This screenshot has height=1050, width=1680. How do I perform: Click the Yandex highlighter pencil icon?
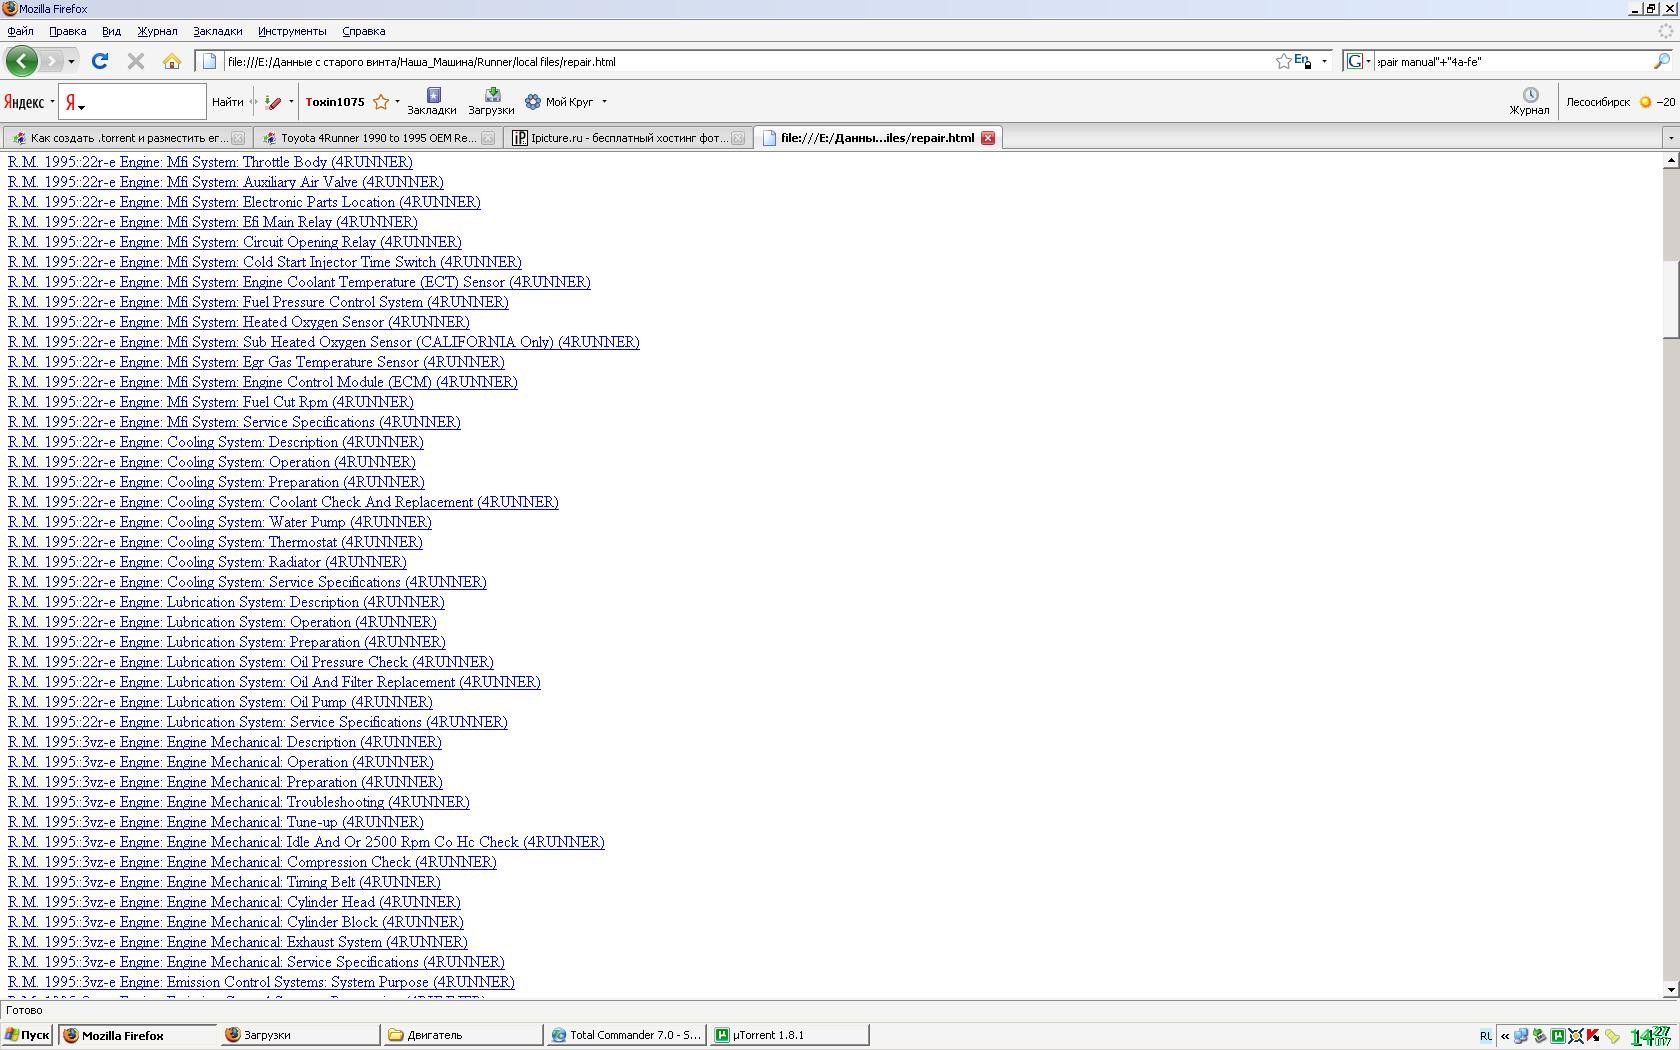(x=273, y=101)
